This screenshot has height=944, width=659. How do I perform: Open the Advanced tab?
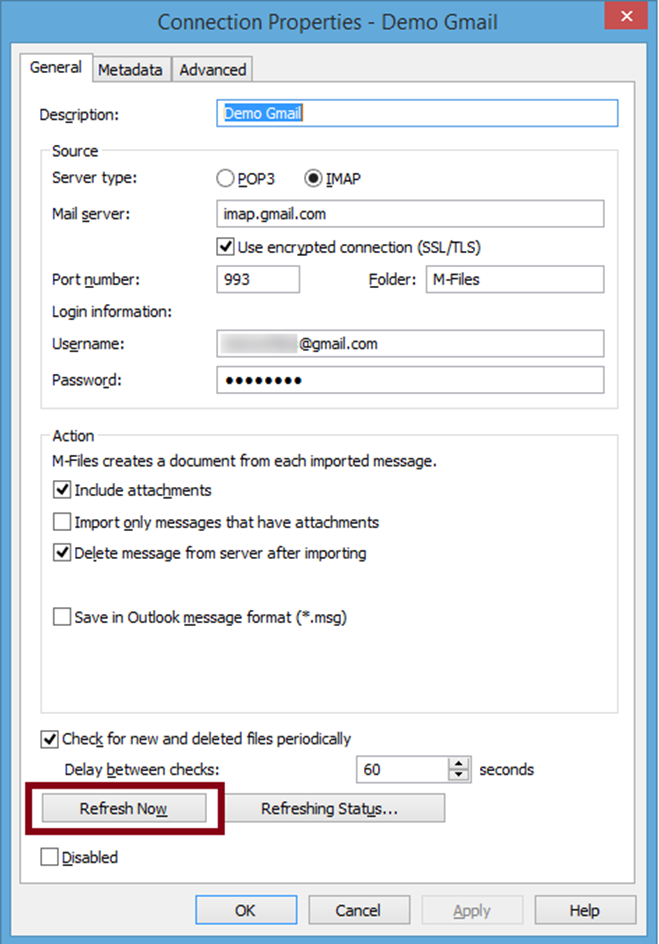point(212,69)
